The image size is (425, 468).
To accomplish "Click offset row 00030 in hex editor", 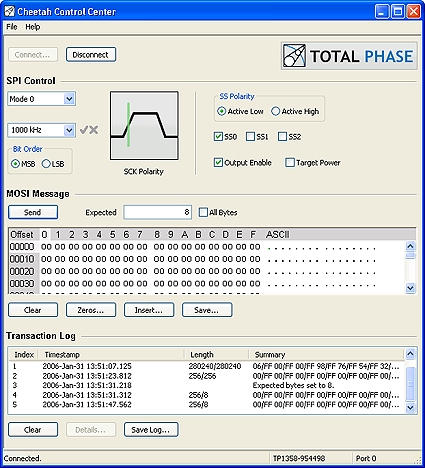I will point(22,284).
